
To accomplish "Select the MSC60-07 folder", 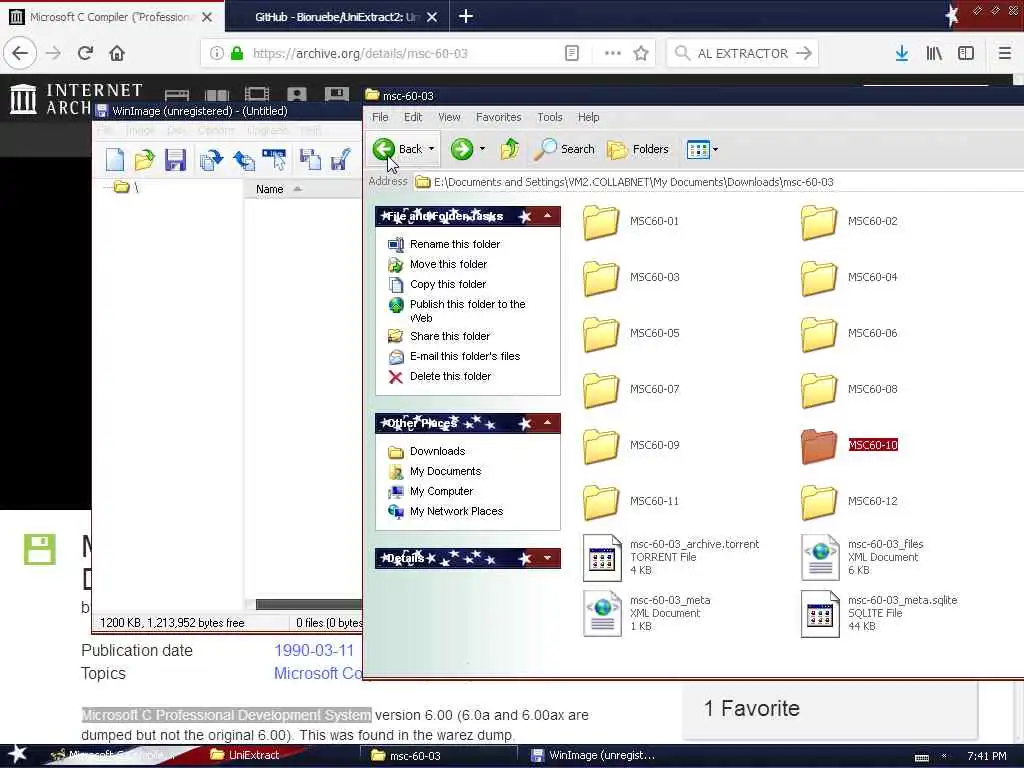I will 631,389.
